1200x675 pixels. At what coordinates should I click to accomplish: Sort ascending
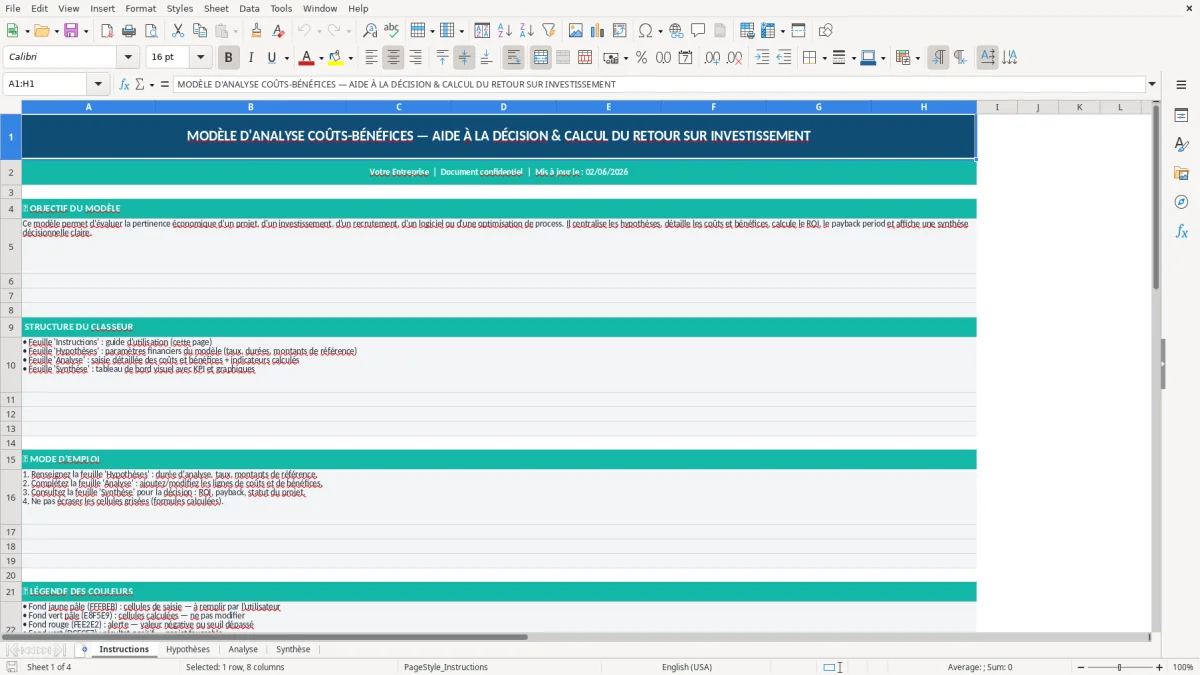[x=505, y=31]
